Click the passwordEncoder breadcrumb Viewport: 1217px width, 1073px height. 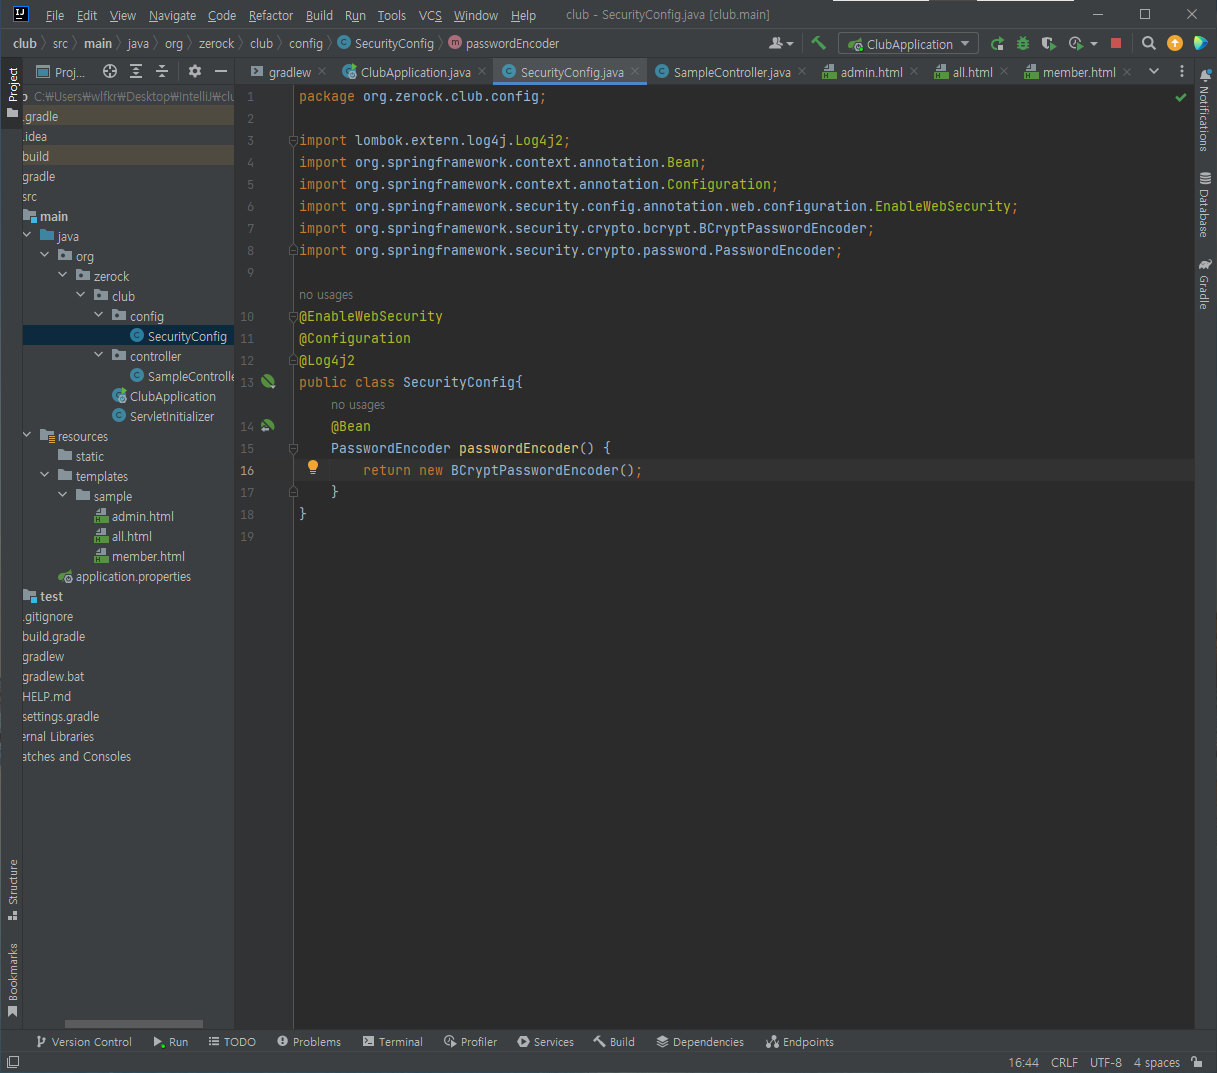click(504, 43)
